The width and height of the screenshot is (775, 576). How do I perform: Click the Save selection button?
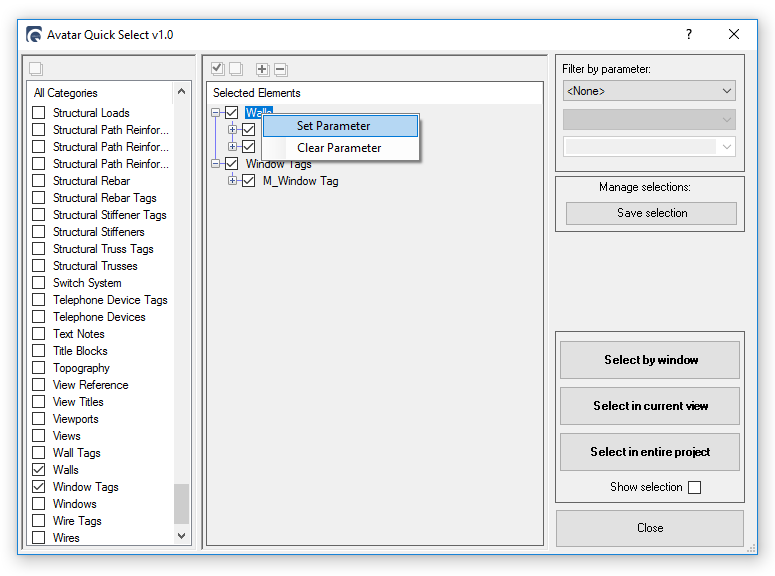tap(651, 213)
